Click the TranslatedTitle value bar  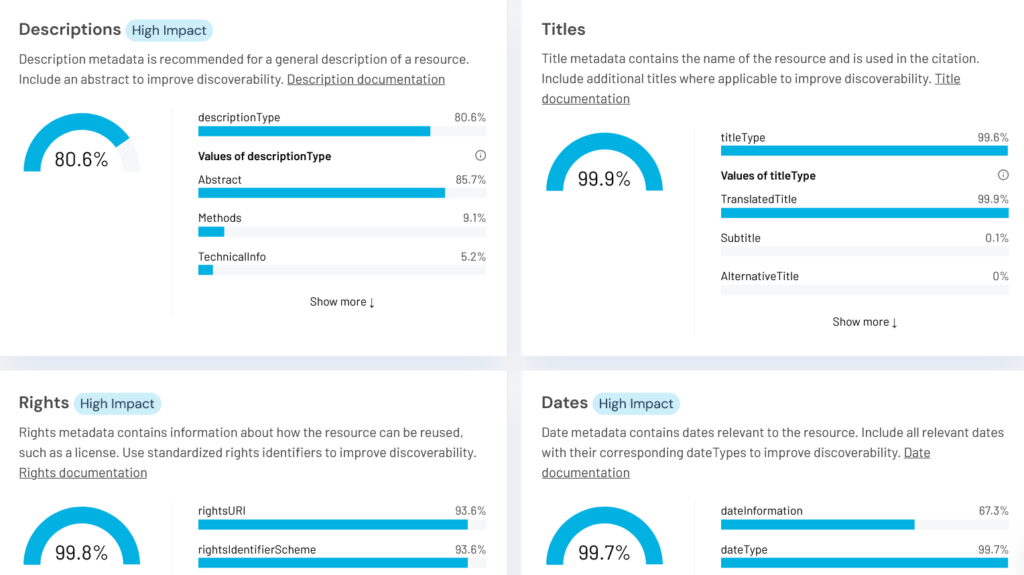865,213
